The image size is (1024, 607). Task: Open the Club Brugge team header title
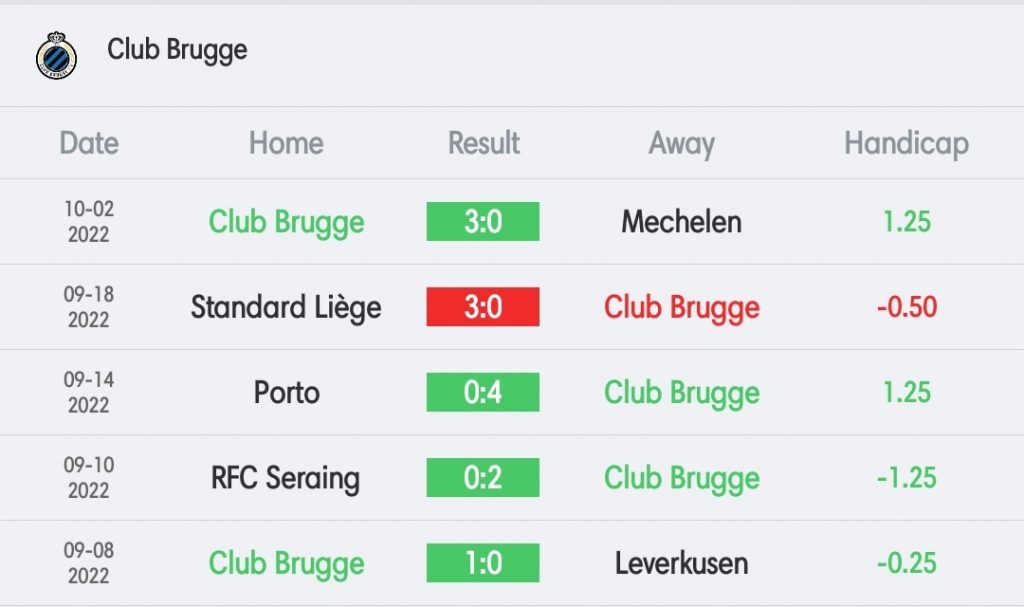tap(177, 50)
